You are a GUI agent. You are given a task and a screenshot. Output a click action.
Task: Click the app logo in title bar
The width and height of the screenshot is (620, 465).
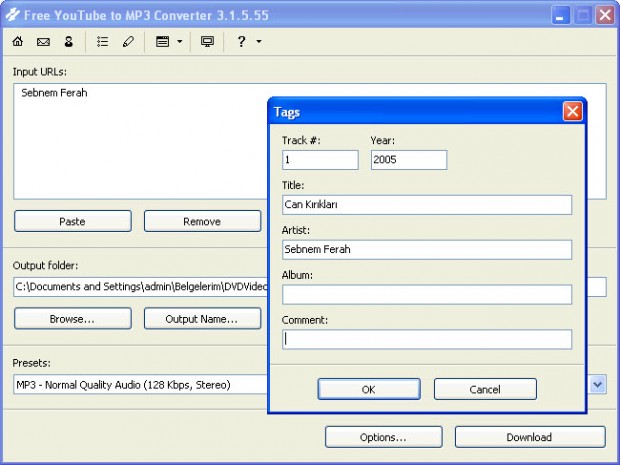point(12,15)
